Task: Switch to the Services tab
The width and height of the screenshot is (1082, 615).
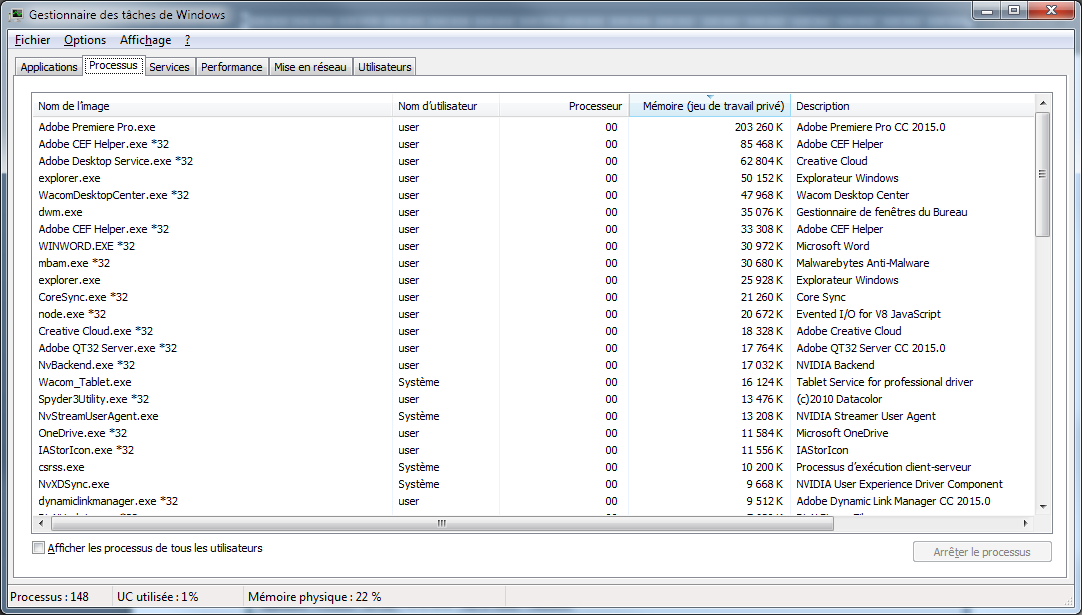Action: (169, 67)
